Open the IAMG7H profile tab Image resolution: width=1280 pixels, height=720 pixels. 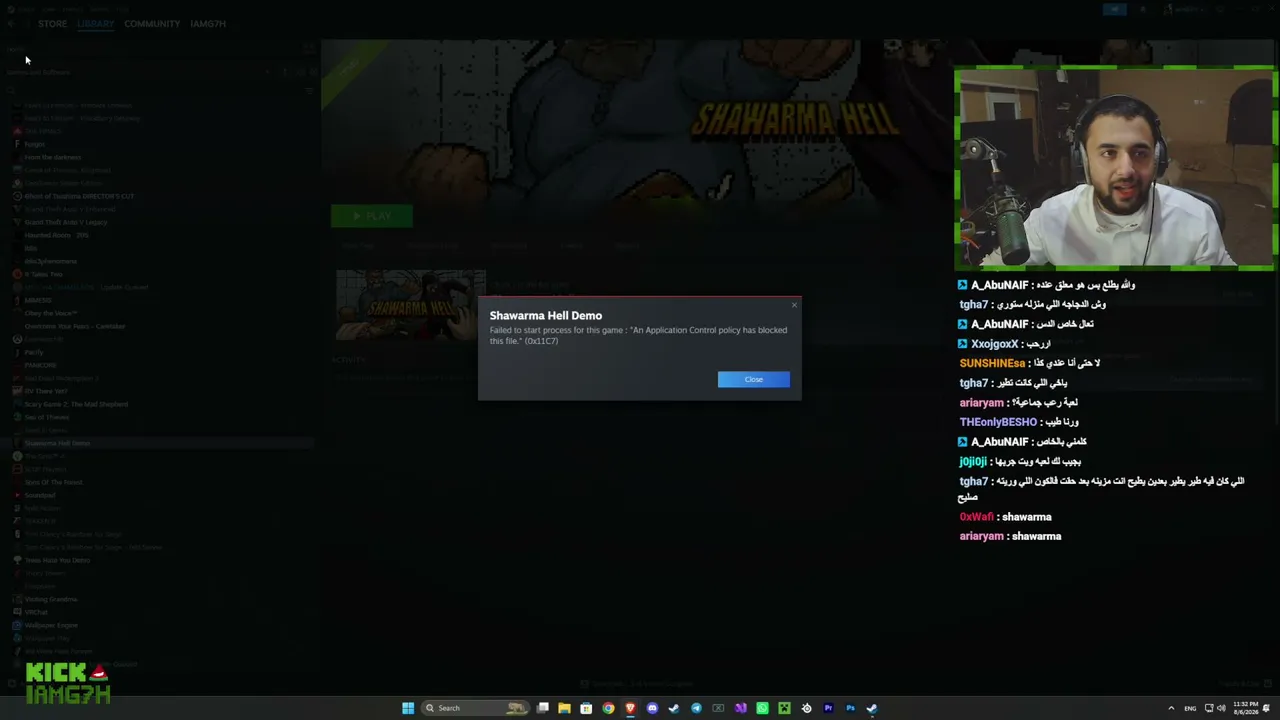(208, 23)
